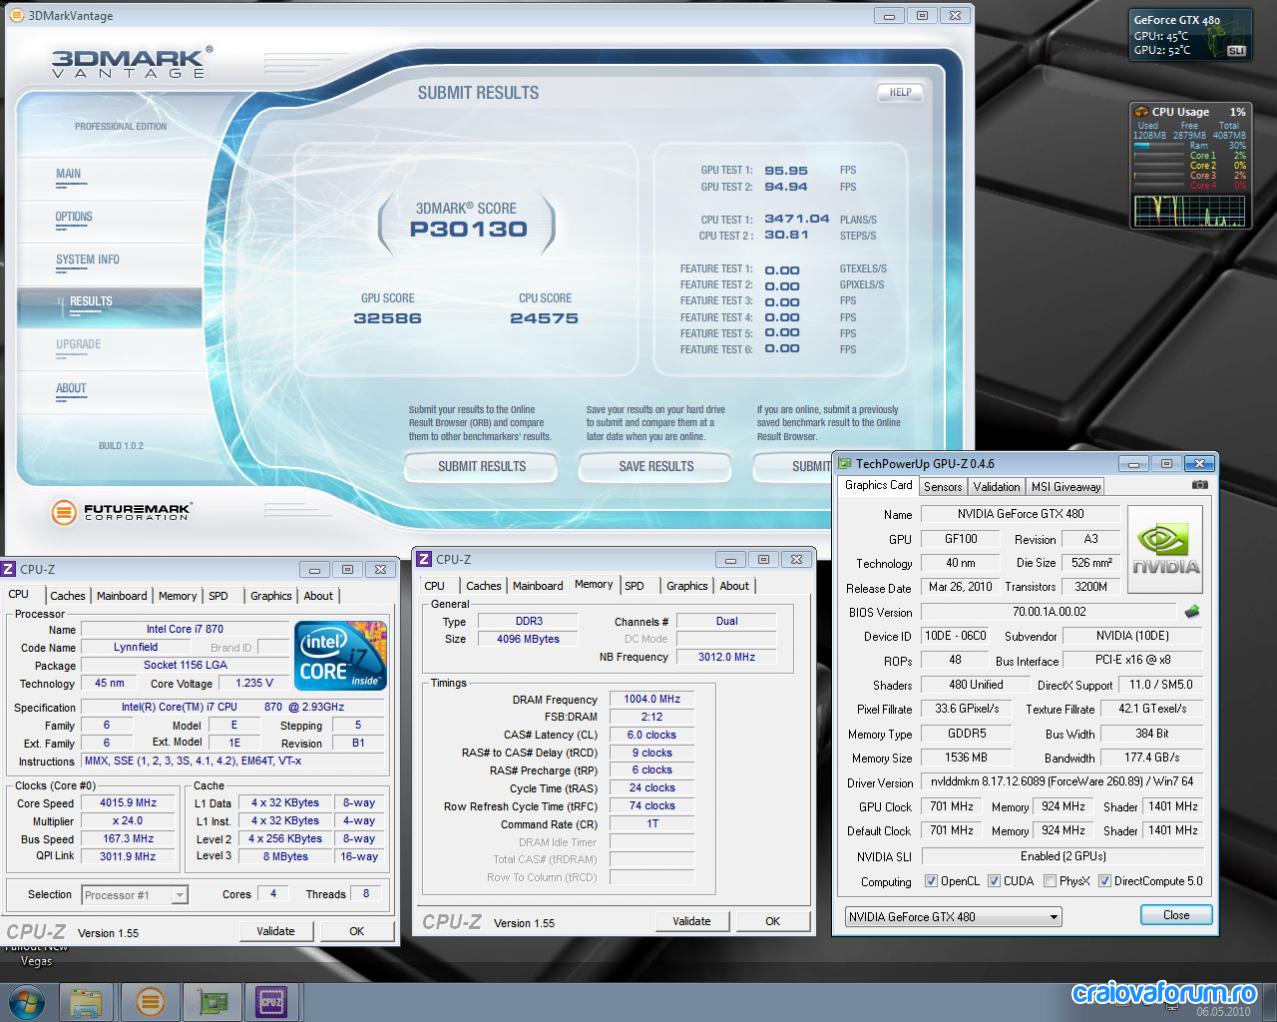Viewport: 1277px width, 1022px height.
Task: Open the MSI Giveaway tab in GPU-Z
Action: click(1066, 487)
